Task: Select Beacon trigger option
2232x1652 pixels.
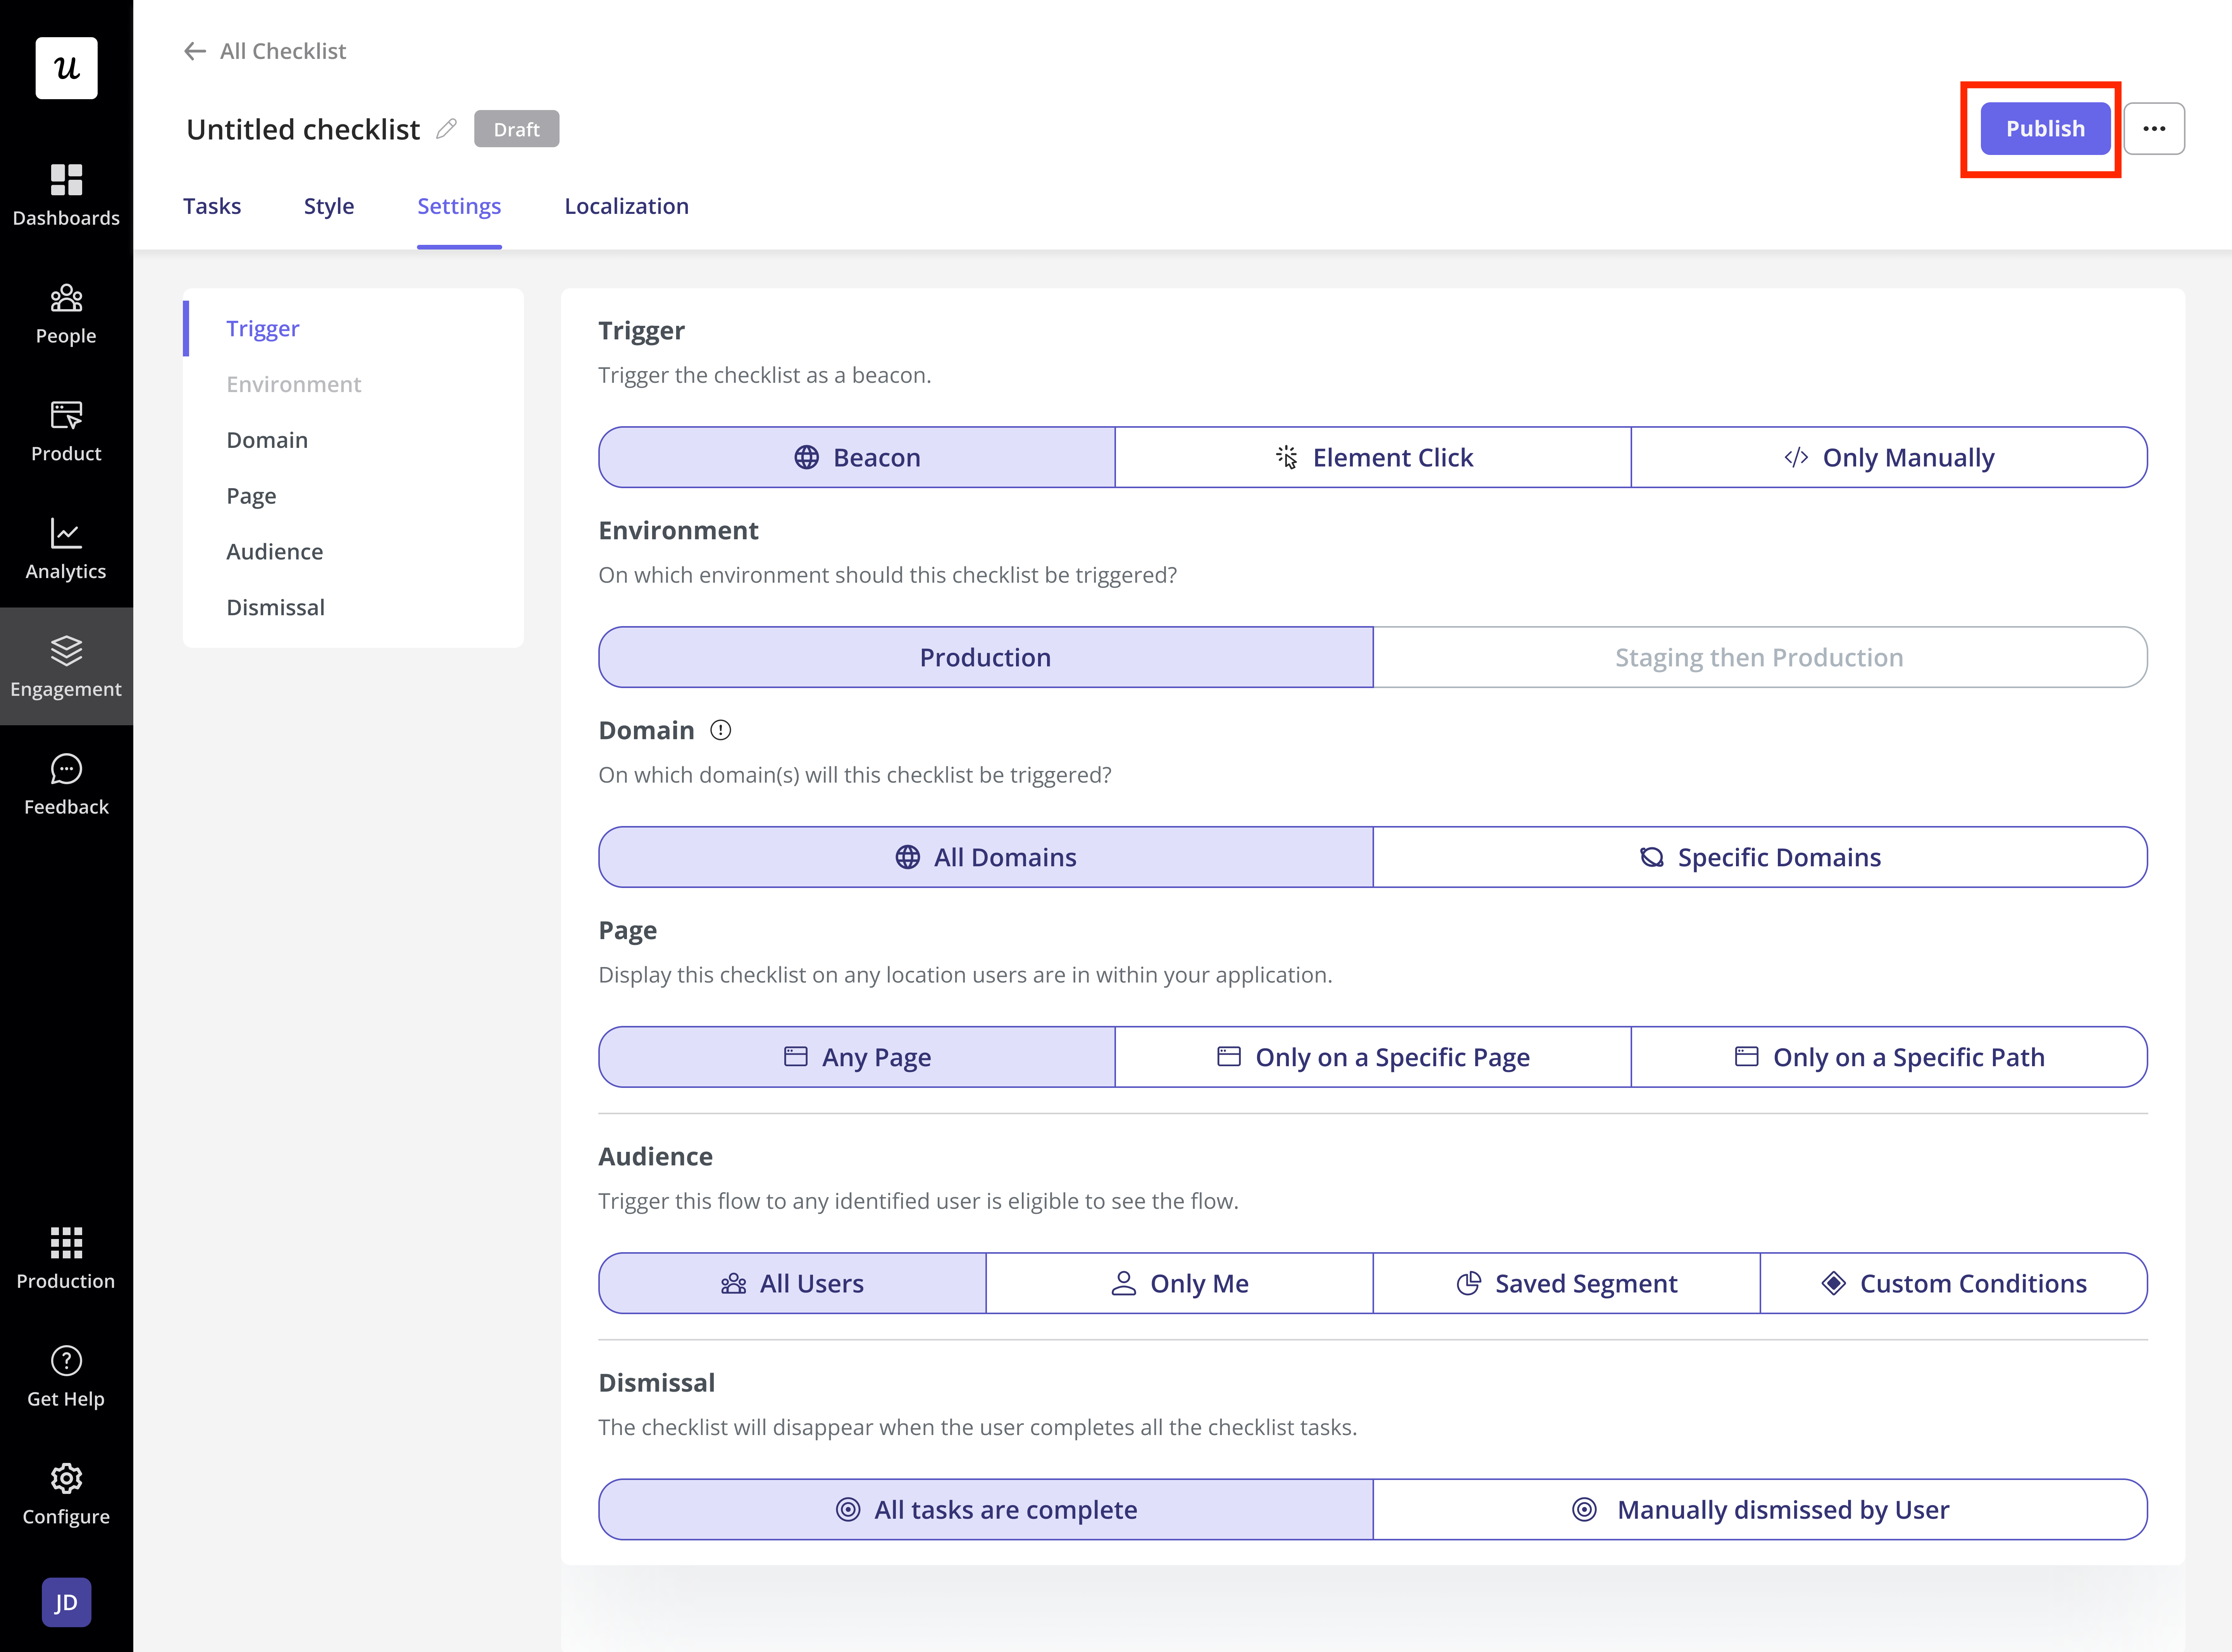Action: (x=857, y=457)
